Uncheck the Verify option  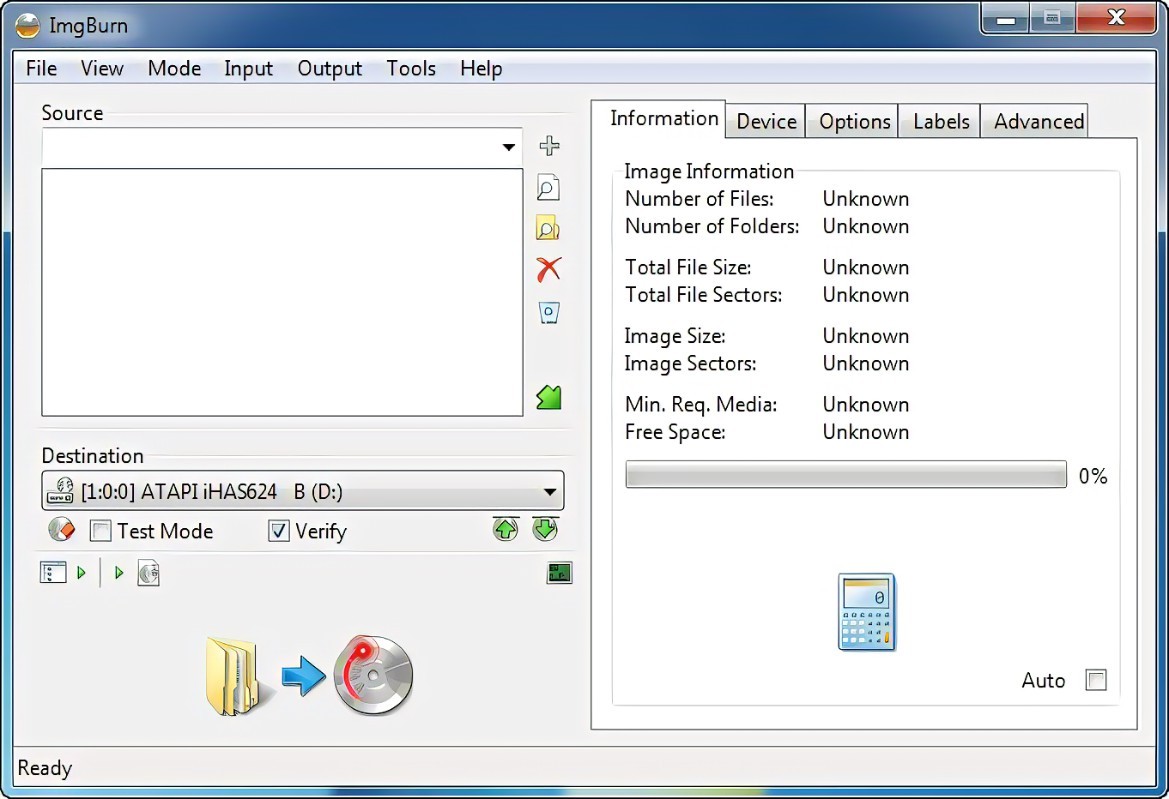(x=279, y=531)
